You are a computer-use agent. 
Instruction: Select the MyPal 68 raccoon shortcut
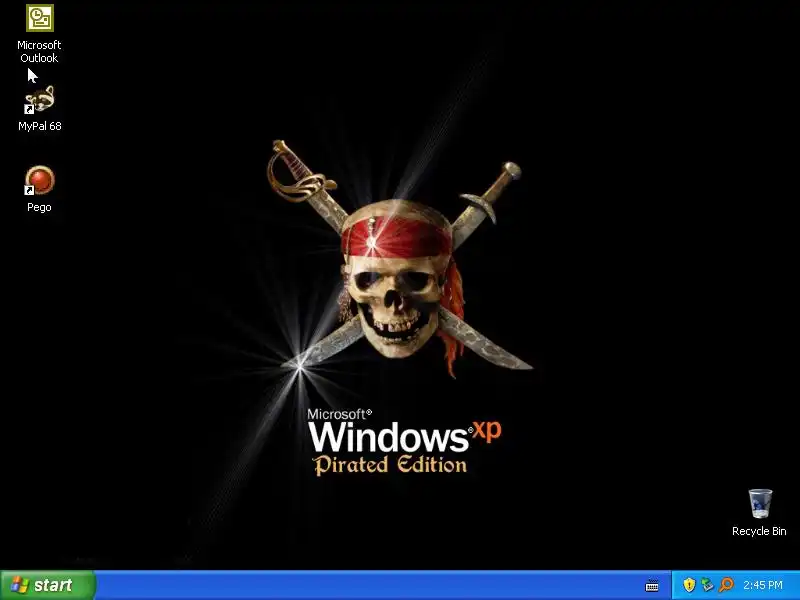39,100
